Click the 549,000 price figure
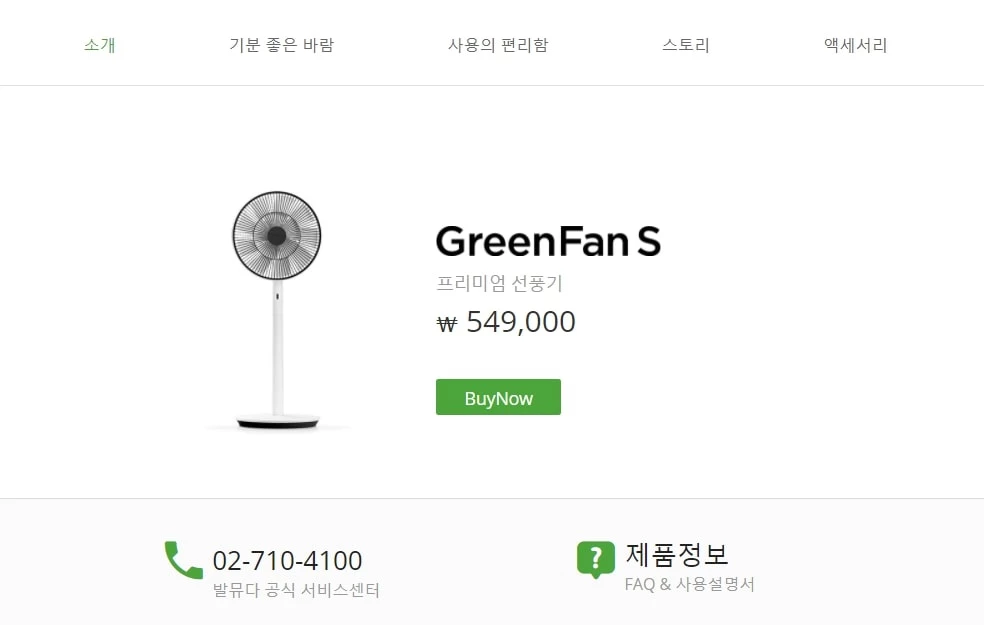The image size is (984, 625). 521,322
